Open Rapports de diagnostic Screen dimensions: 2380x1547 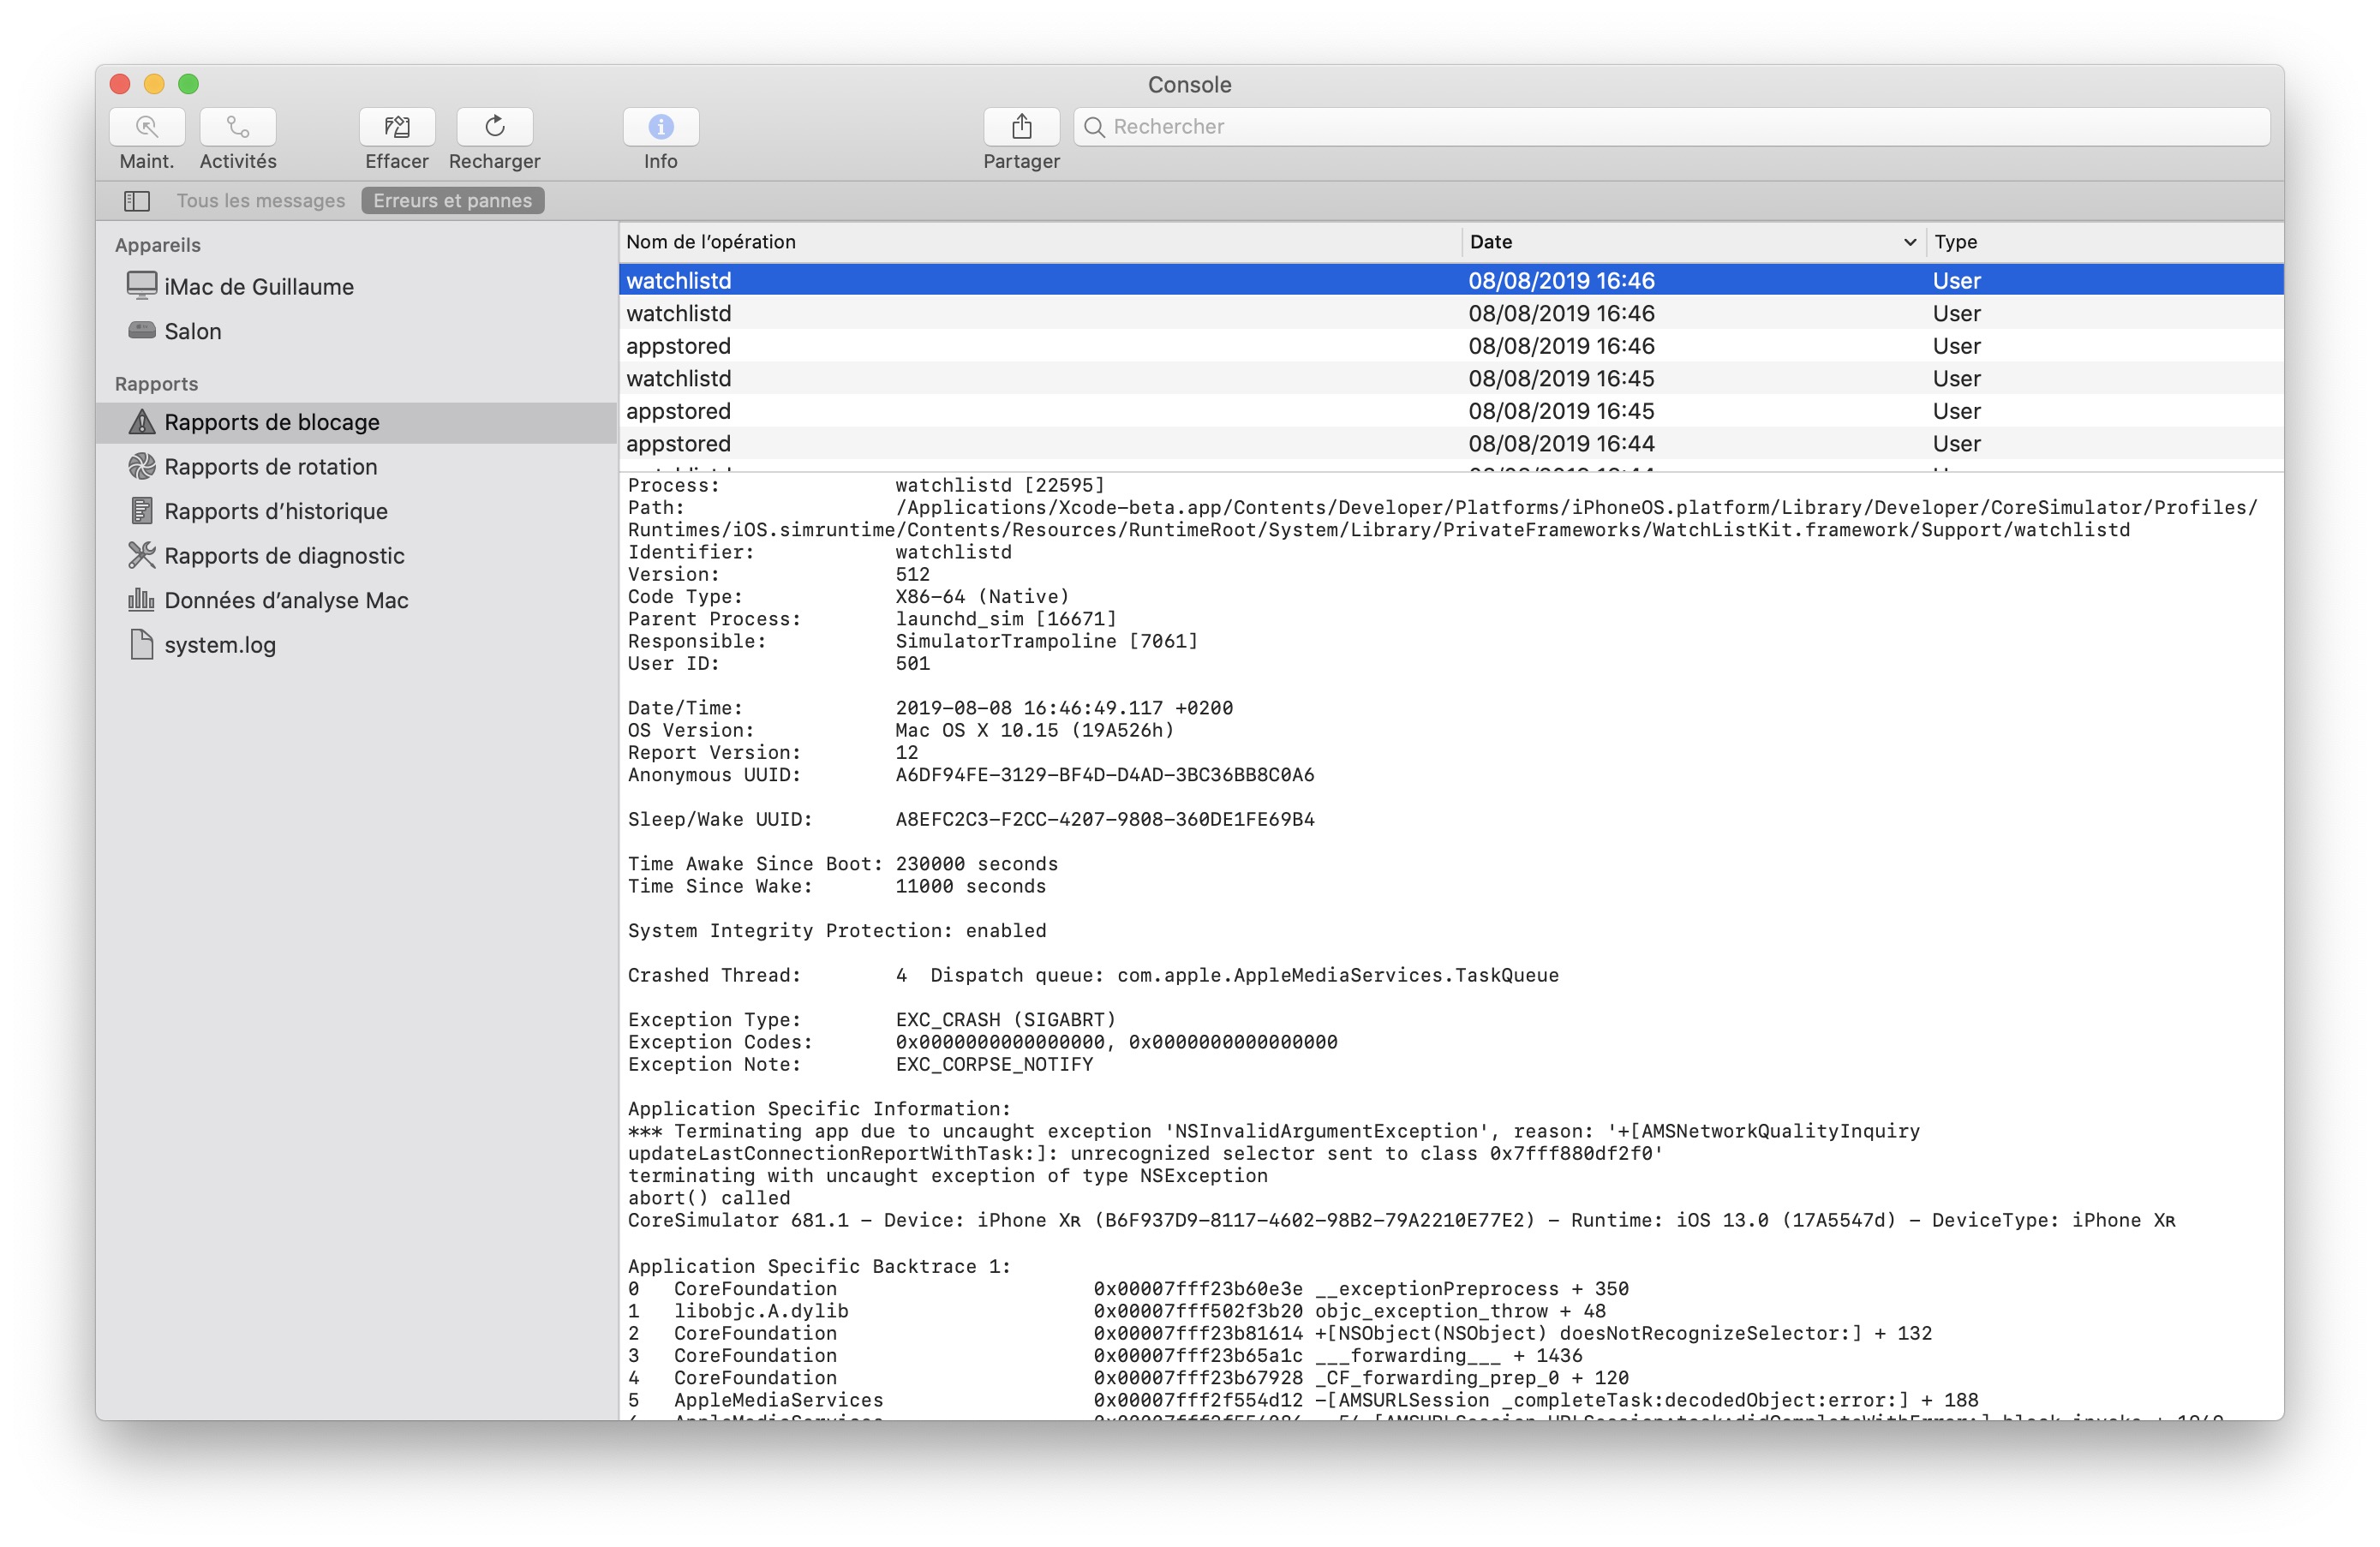pos(356,556)
